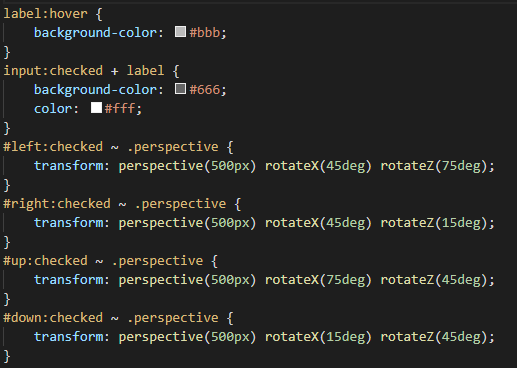Place cursor in '#right:checked ~ .perspective' selector
517x368 pixels.
pyautogui.click(x=115, y=204)
